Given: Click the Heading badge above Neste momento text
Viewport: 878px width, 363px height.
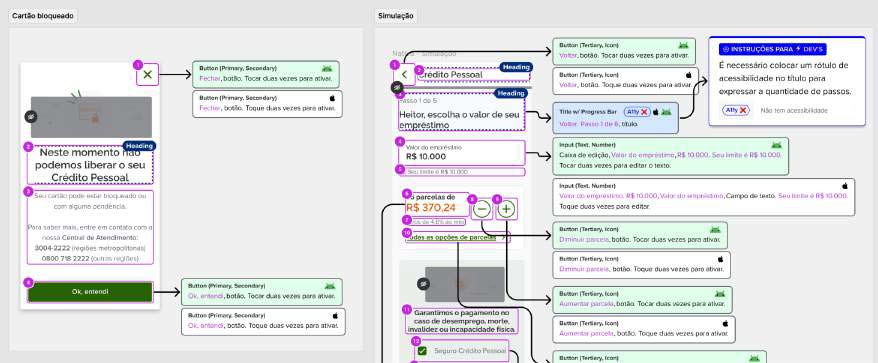Looking at the screenshot, I should coord(139,146).
